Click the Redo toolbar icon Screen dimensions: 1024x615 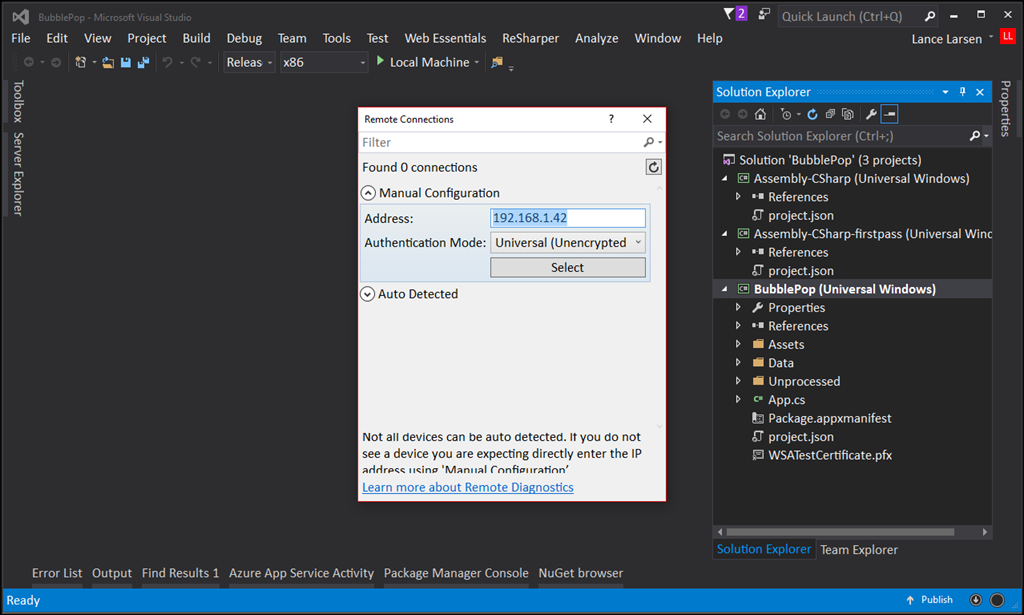click(x=195, y=62)
